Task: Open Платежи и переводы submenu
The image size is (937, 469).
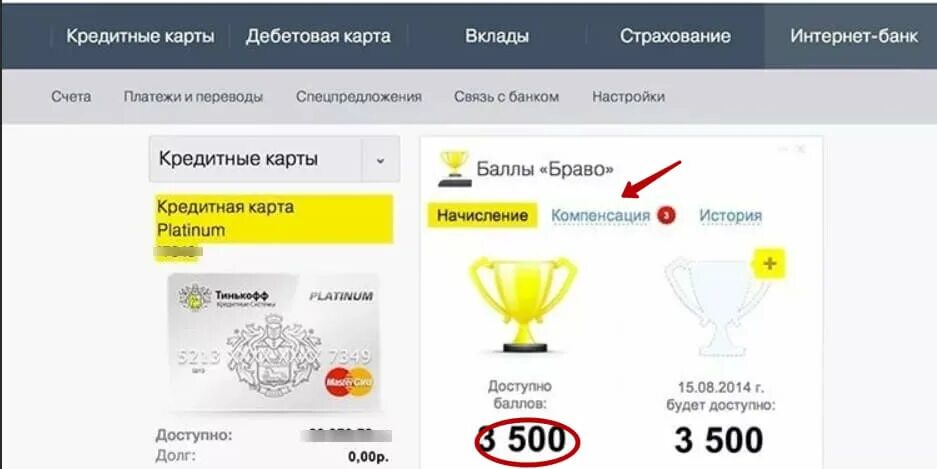Action: pyautogui.click(x=193, y=96)
